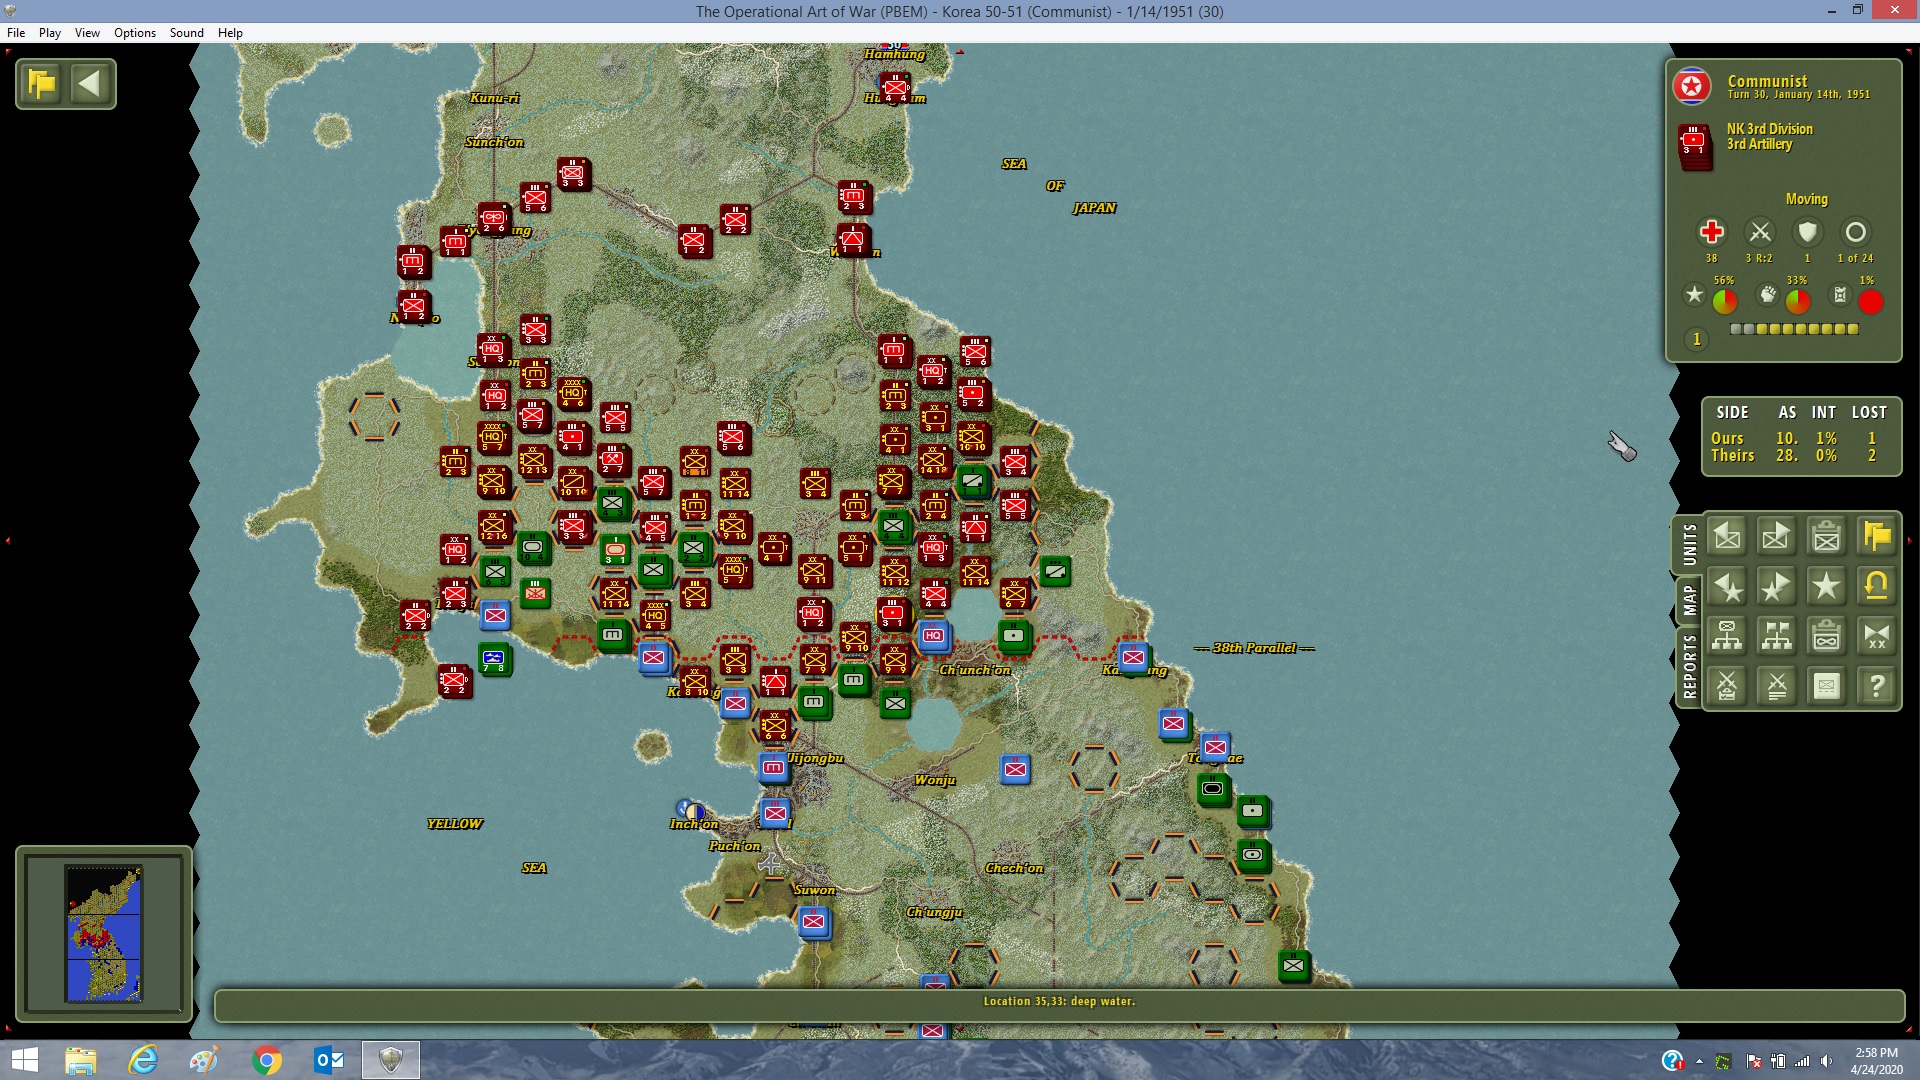Click the 'Moving' unit status label

1806,199
